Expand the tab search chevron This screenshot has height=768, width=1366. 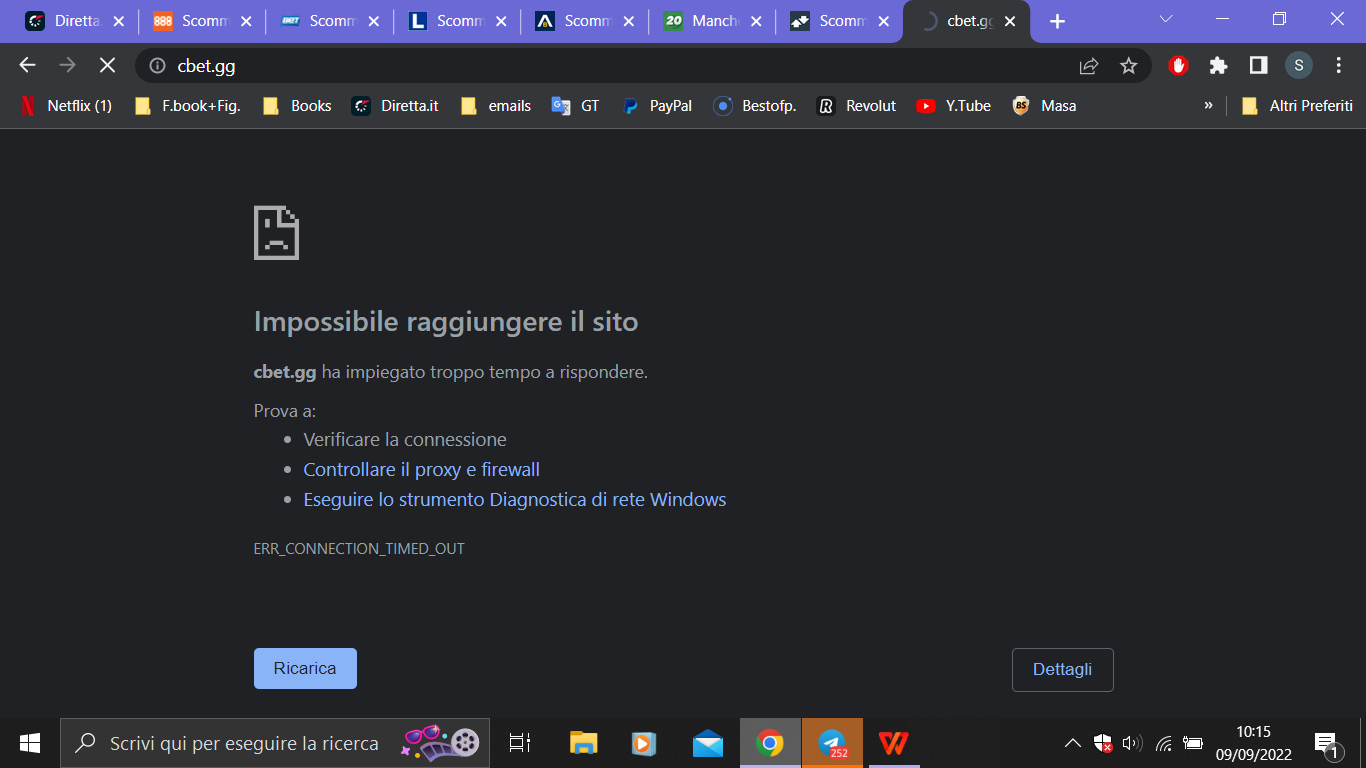click(1166, 19)
